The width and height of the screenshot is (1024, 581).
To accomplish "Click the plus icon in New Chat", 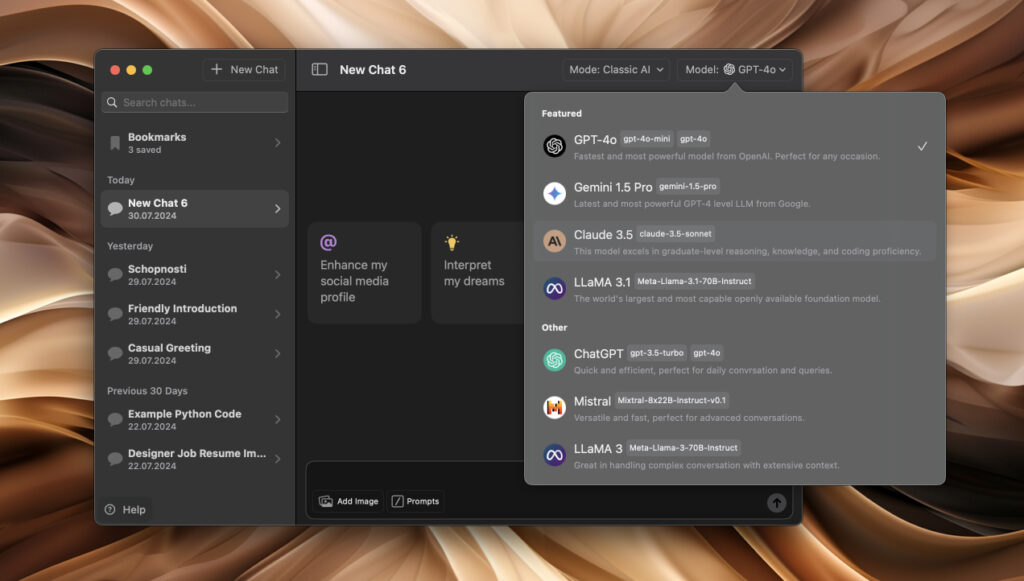I will 217,69.
